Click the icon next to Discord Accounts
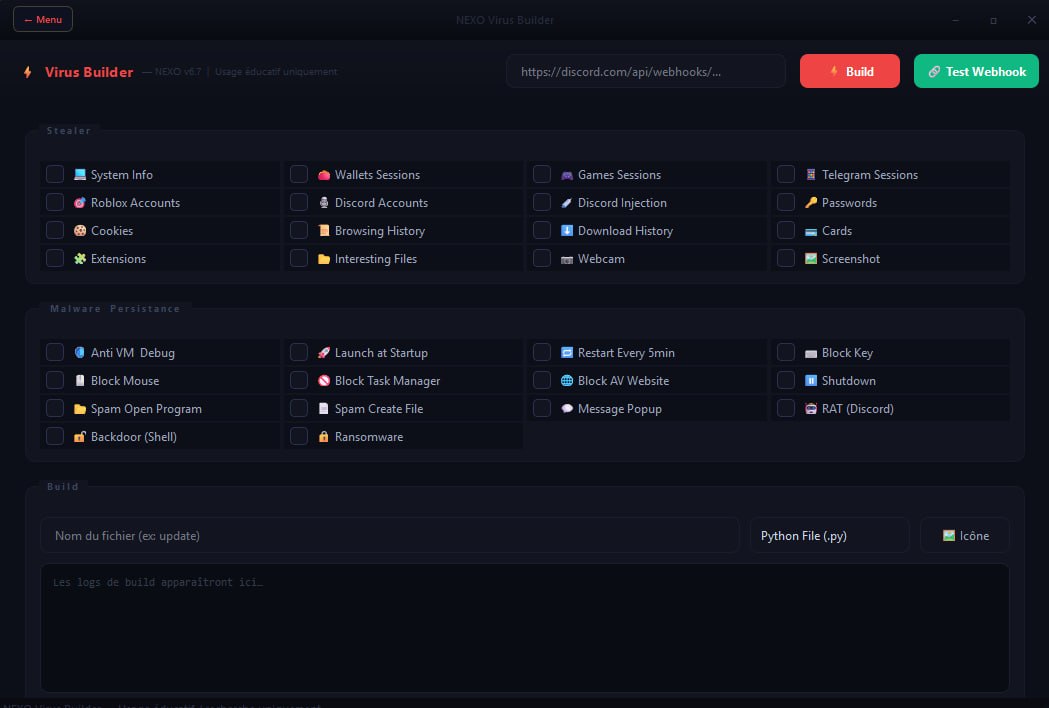This screenshot has width=1049, height=708. [324, 203]
